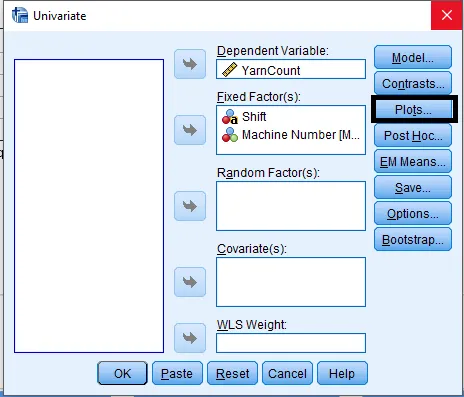Click inside the WLS Weight field

[291, 343]
